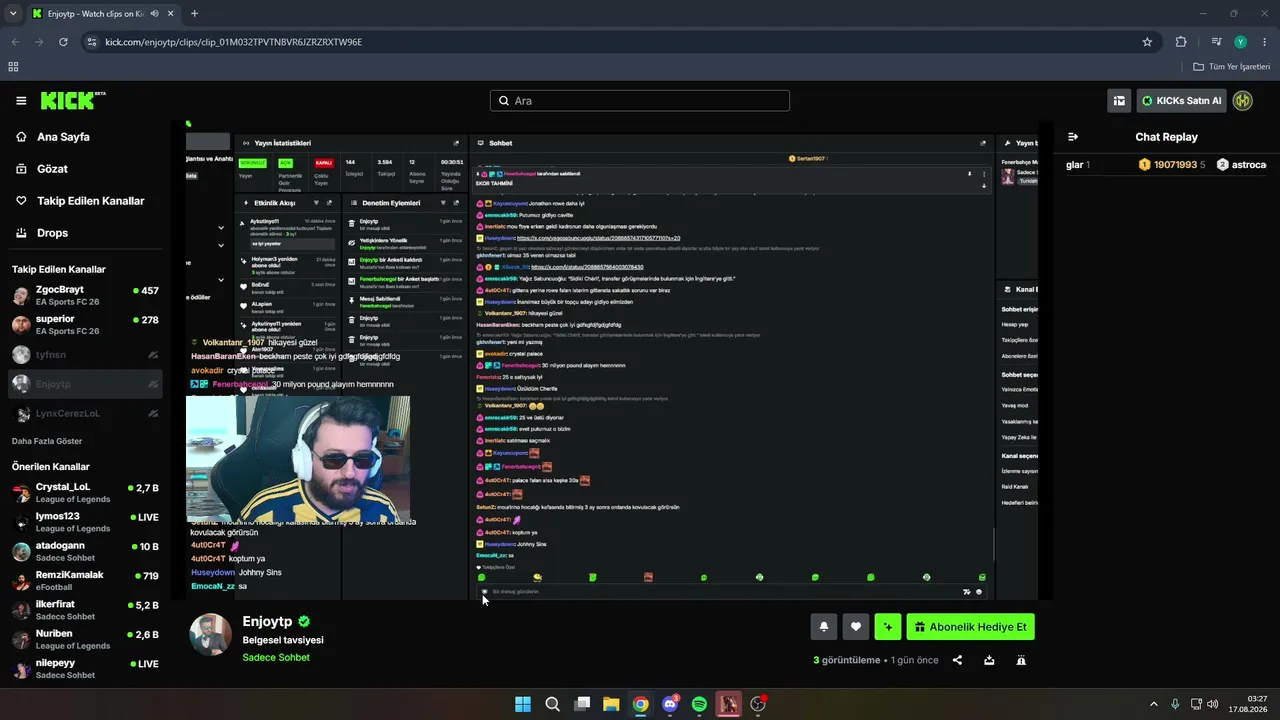The height and width of the screenshot is (720, 1280).
Task: Select offline channel tyfnsn
Action: pos(85,355)
